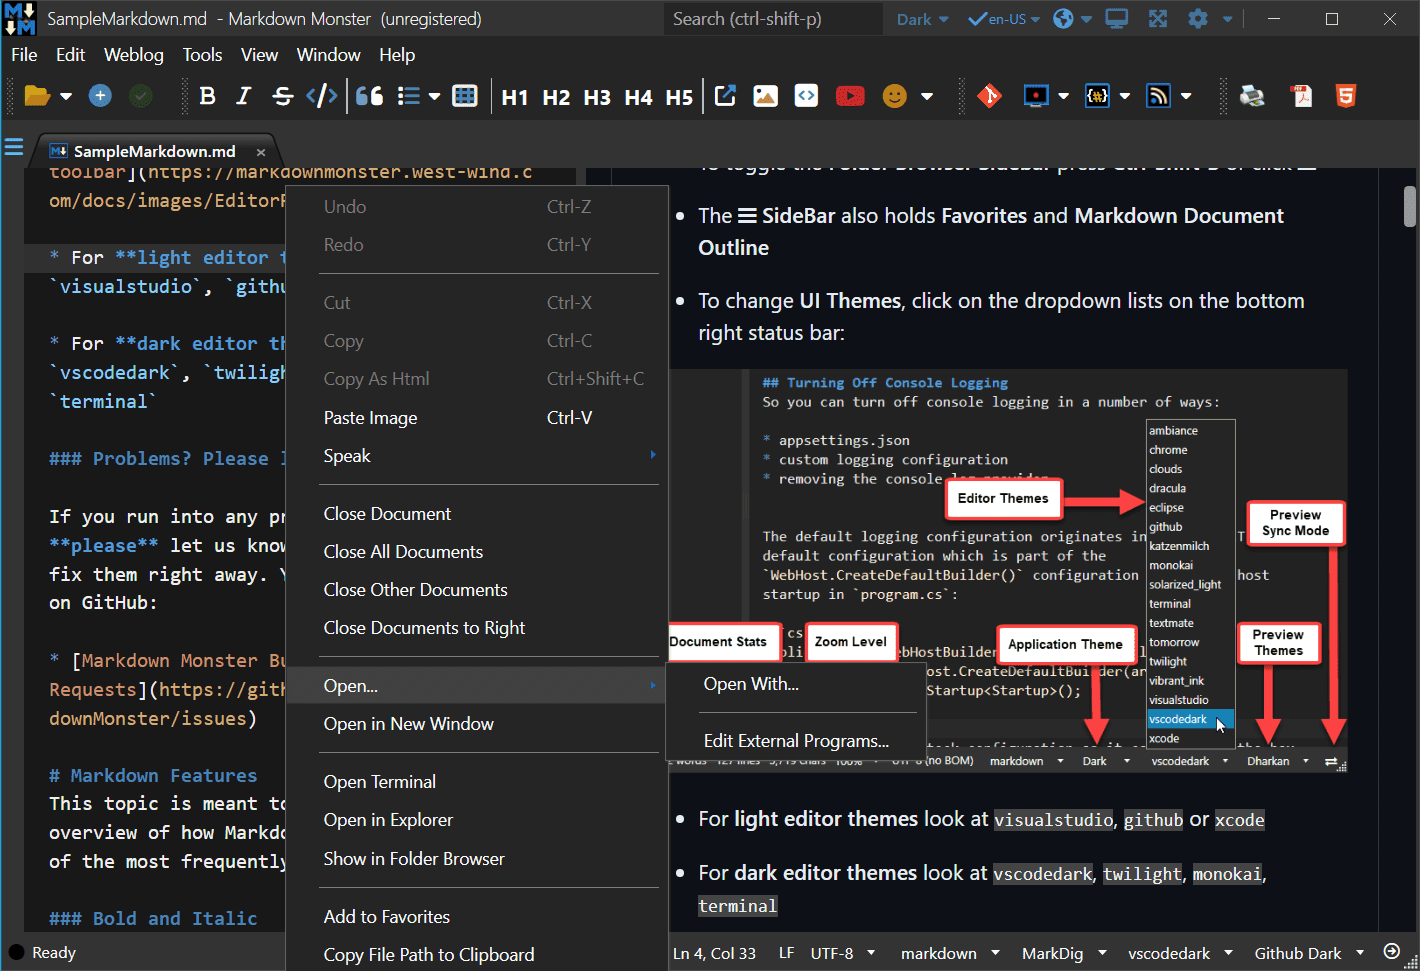Insert a block quote from the toolbar
The image size is (1420, 971).
tap(369, 96)
